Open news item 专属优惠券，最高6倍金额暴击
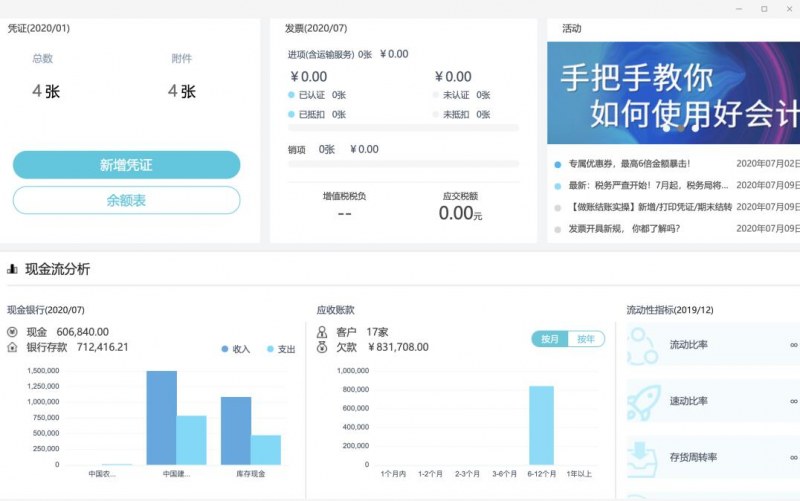 pyautogui.click(x=630, y=164)
